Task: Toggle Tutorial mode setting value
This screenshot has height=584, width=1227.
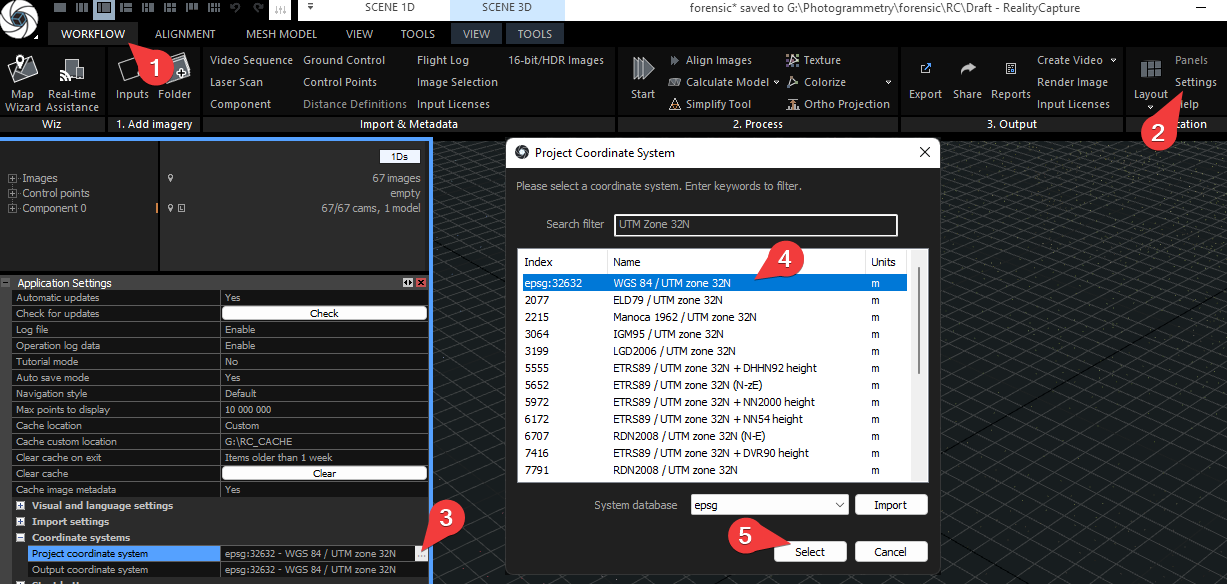Action: click(323, 362)
